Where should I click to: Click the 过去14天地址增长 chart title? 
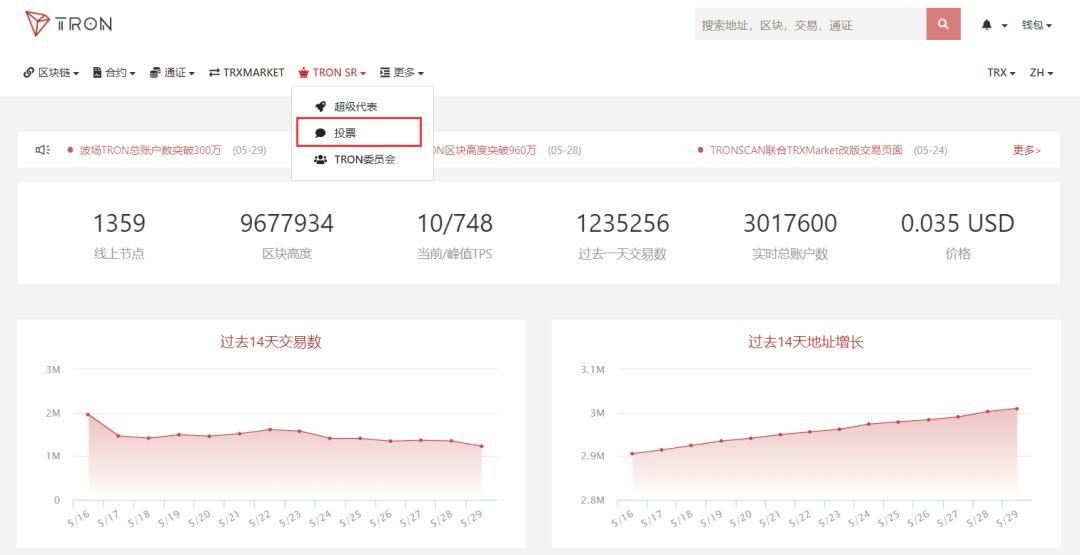806,342
